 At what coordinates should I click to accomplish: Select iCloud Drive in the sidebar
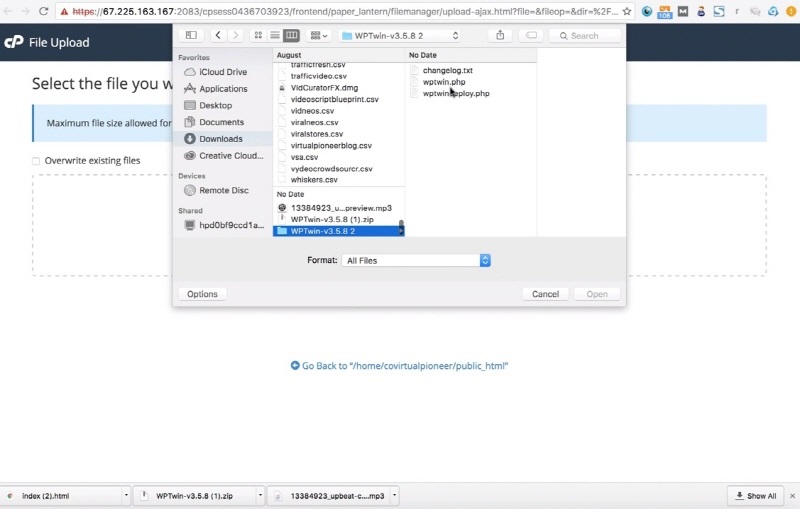222,72
